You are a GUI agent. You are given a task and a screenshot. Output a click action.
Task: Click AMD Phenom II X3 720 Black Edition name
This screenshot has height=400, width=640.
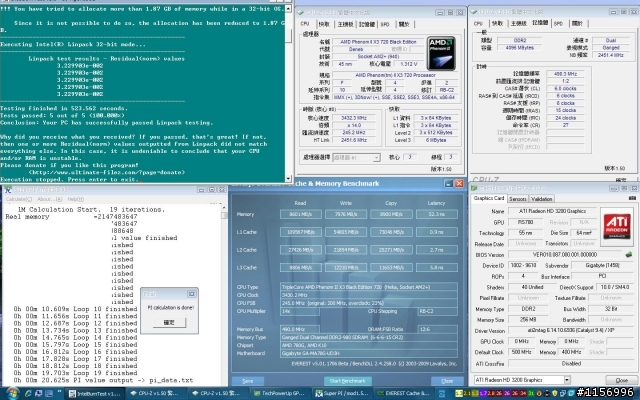378,42
